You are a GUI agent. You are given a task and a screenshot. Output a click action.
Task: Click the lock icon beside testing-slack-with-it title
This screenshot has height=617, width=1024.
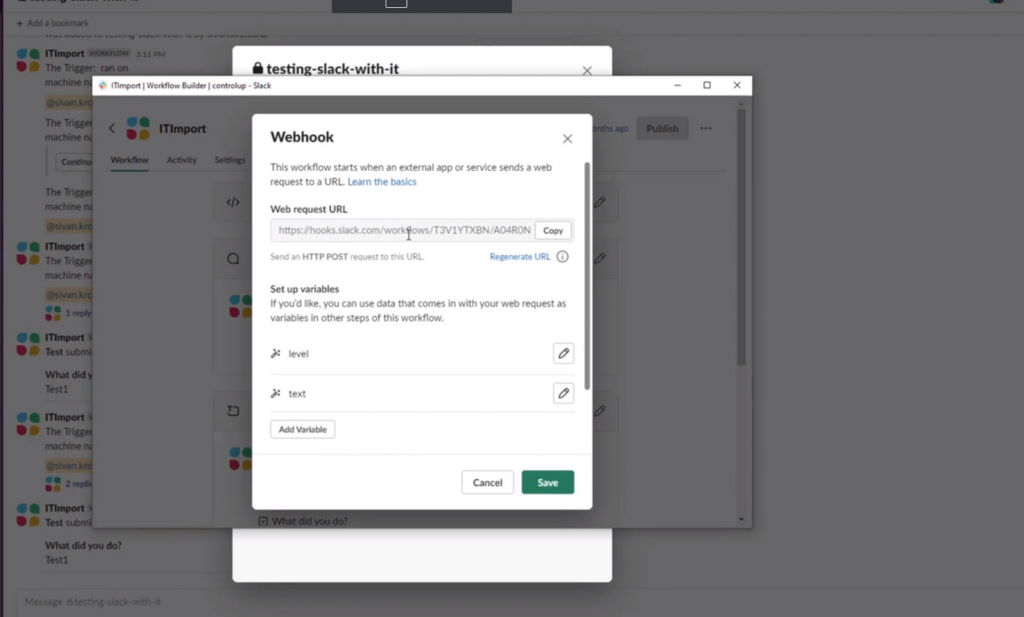click(x=258, y=68)
